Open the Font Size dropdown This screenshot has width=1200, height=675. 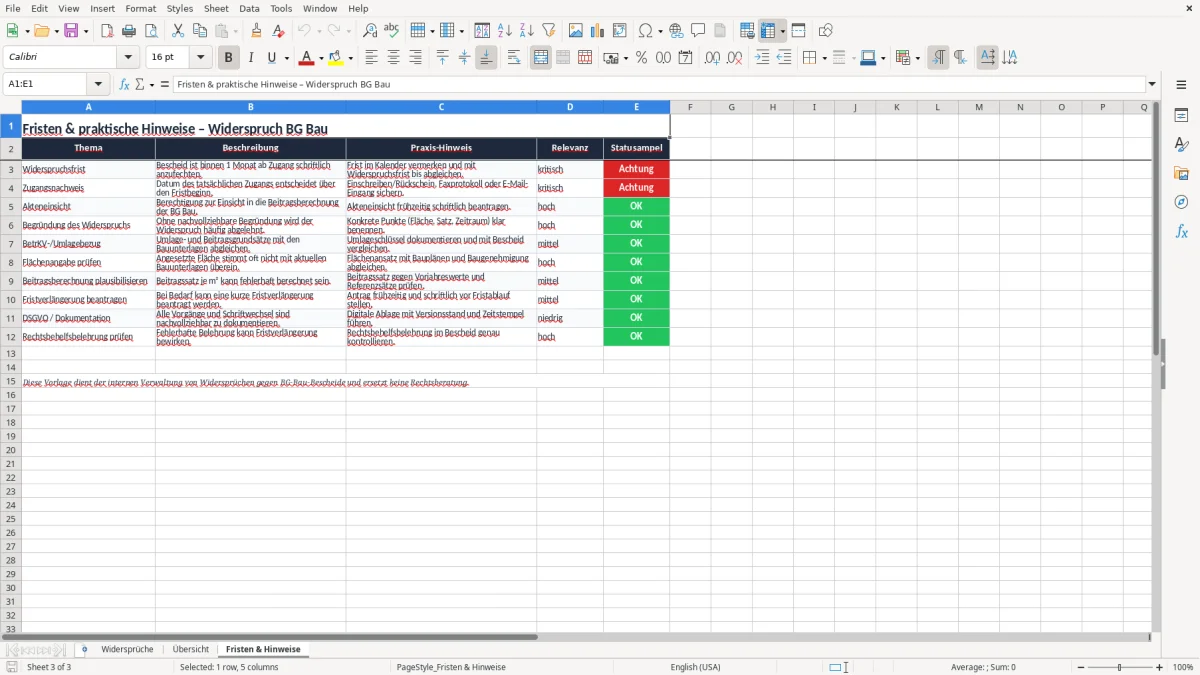200,58
